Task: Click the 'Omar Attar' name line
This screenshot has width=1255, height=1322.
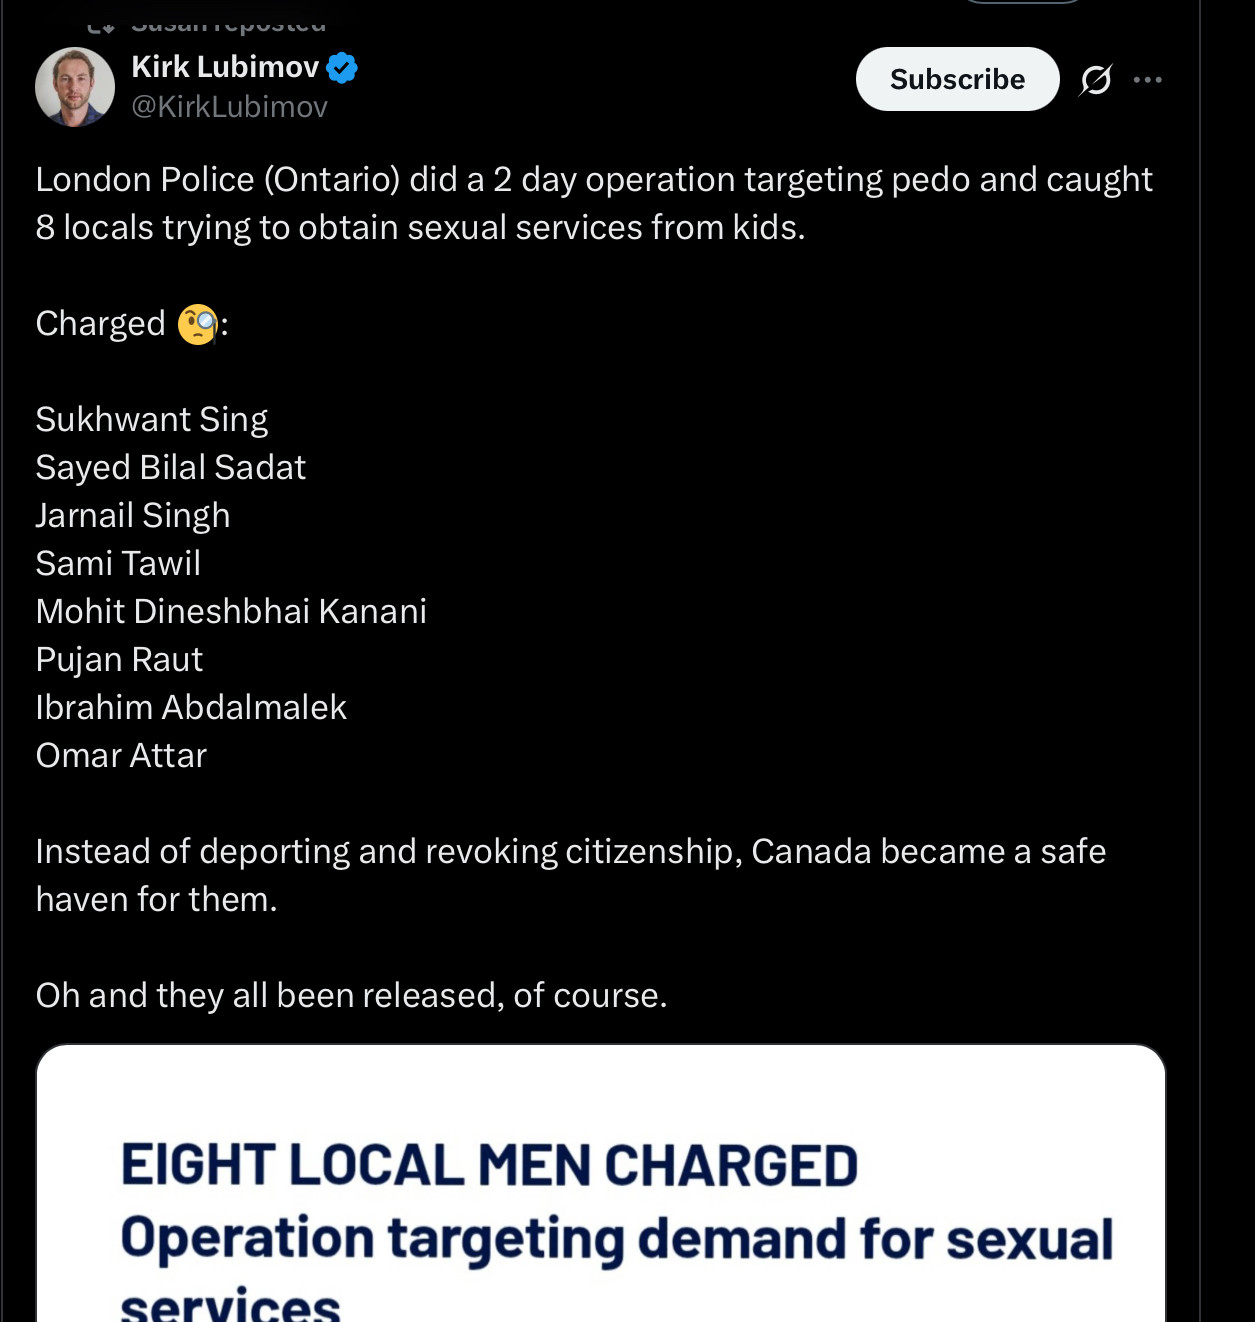Action: (x=121, y=756)
